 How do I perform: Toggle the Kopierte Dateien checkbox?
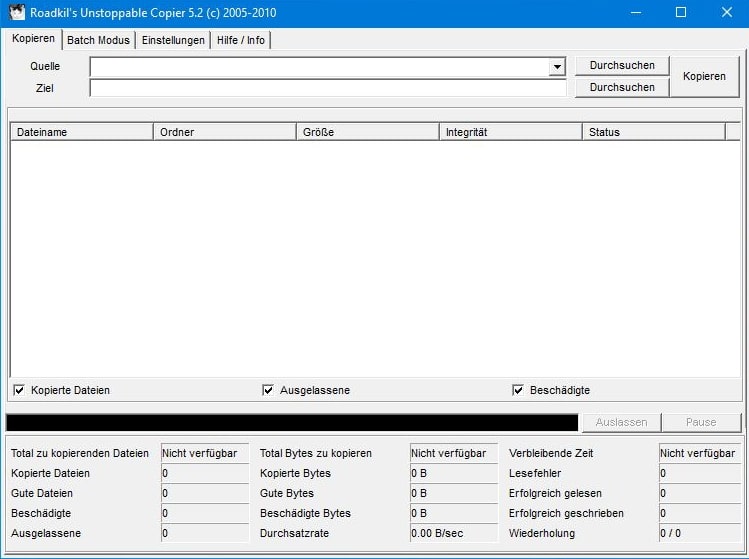coord(19,390)
